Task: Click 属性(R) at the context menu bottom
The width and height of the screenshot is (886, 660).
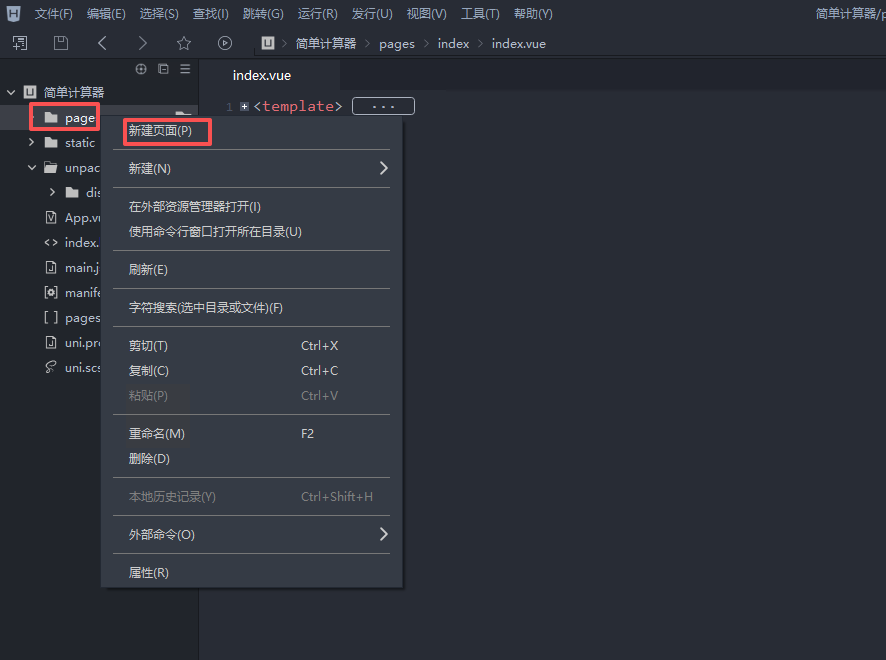Action: [x=149, y=573]
